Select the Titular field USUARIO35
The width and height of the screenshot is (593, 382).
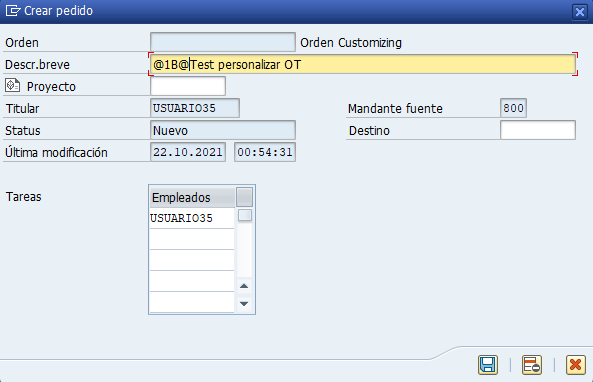(x=195, y=108)
